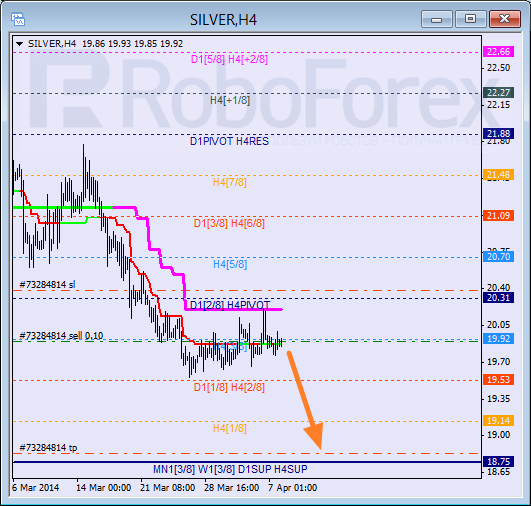Click the SILVER,H4 title bar text

223,20
